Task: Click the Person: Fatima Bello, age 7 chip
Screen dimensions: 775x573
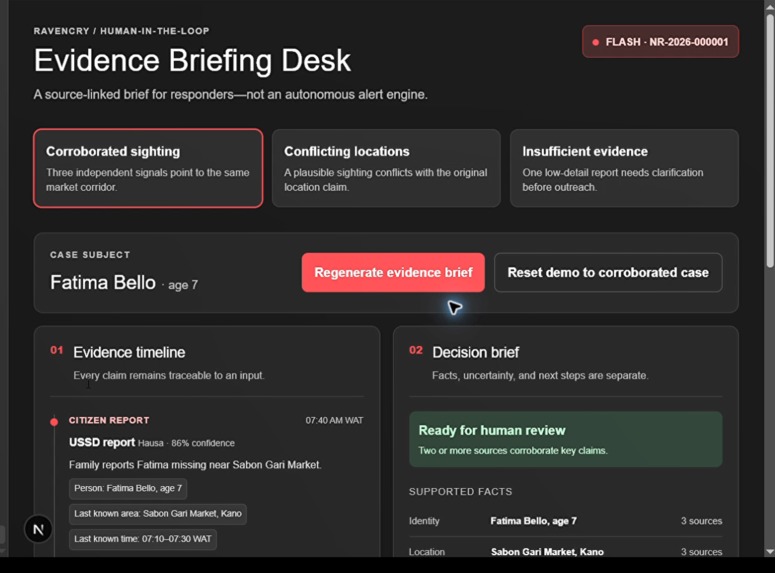Action: 128,488
